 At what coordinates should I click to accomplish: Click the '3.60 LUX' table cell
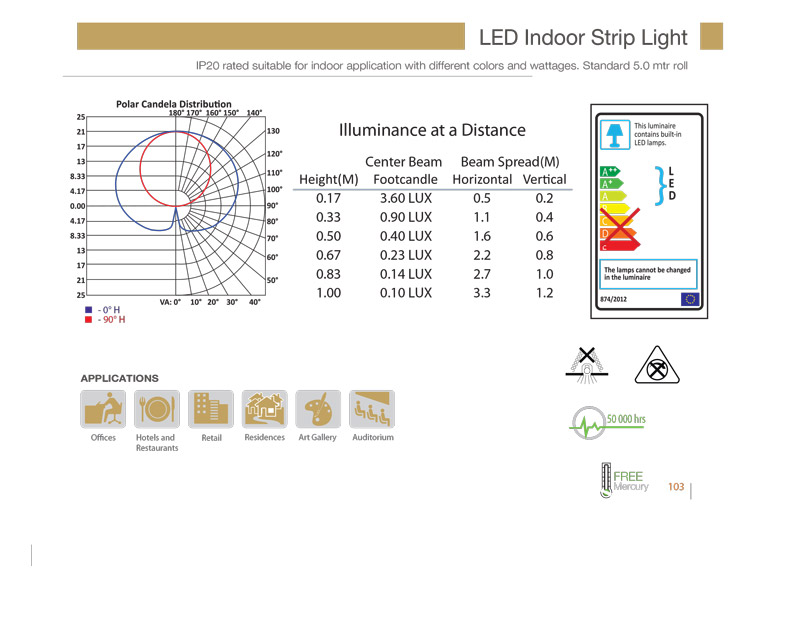point(406,198)
